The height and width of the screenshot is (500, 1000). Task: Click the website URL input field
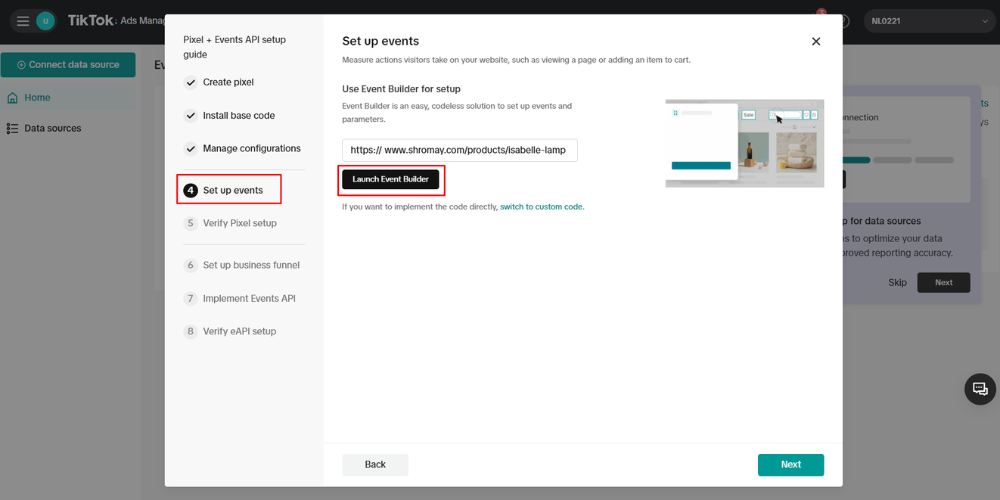(x=460, y=151)
